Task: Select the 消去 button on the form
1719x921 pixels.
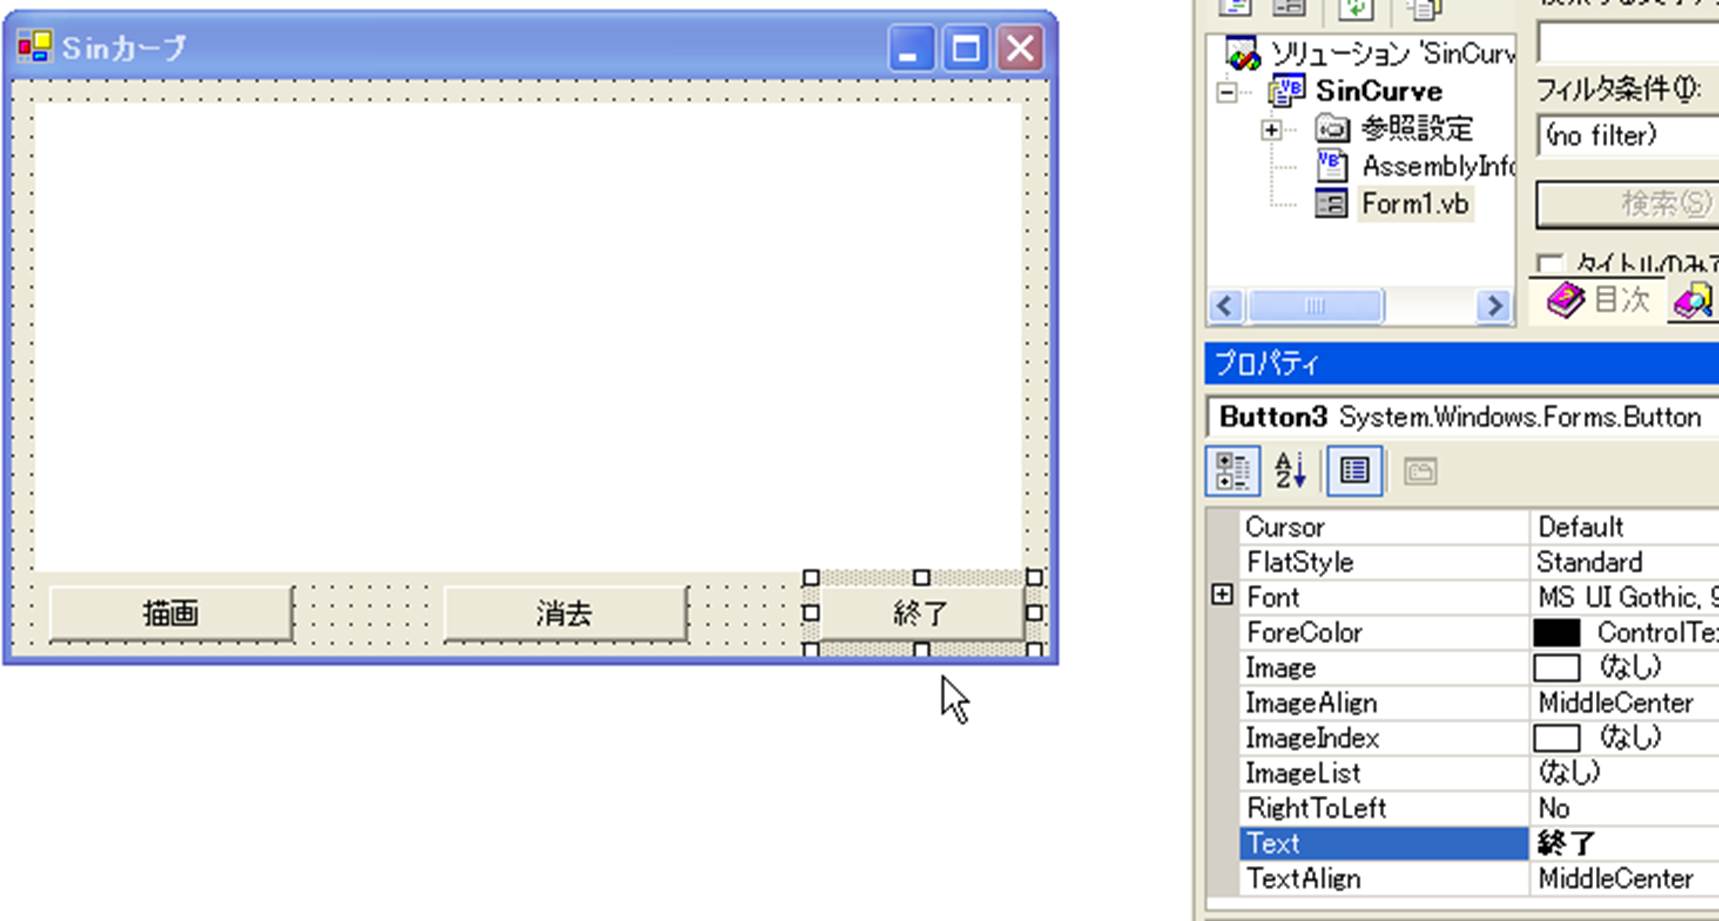Action: (565, 613)
